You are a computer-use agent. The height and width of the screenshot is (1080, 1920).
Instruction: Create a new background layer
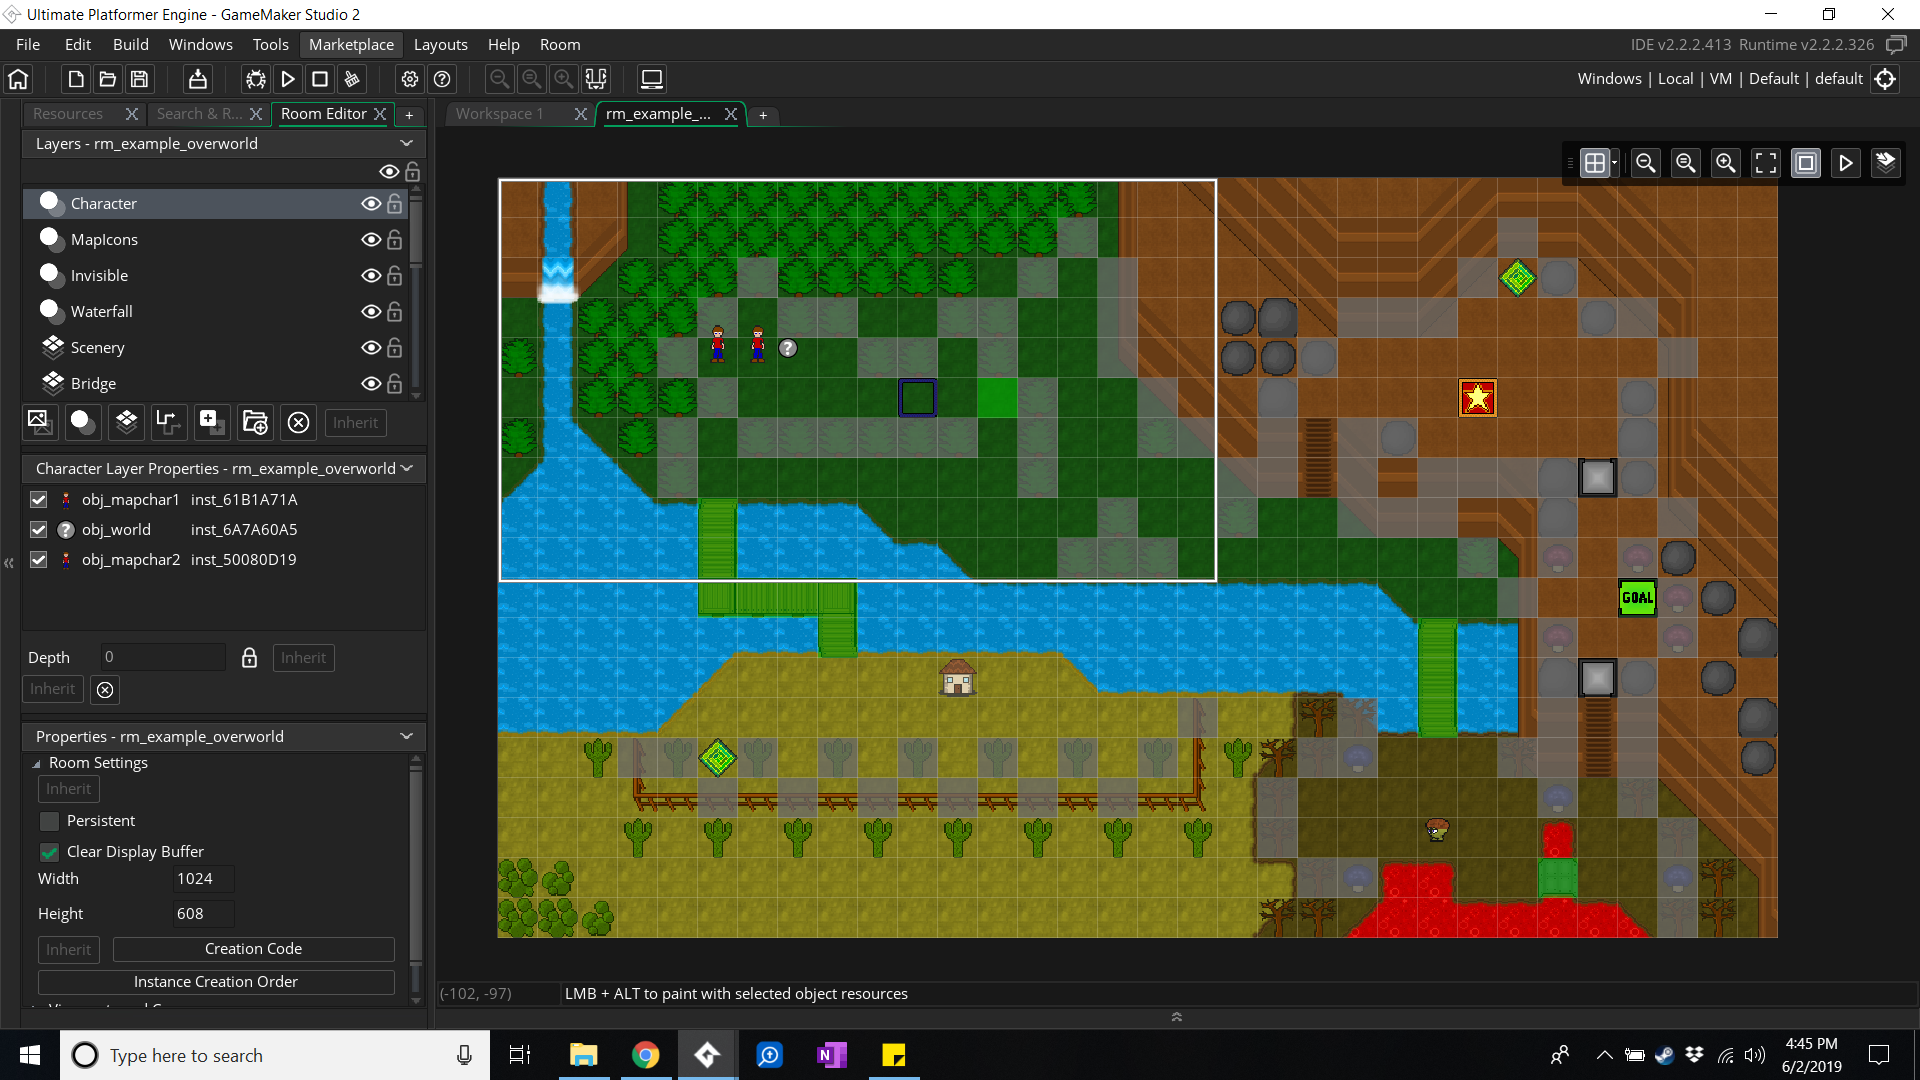(x=40, y=422)
